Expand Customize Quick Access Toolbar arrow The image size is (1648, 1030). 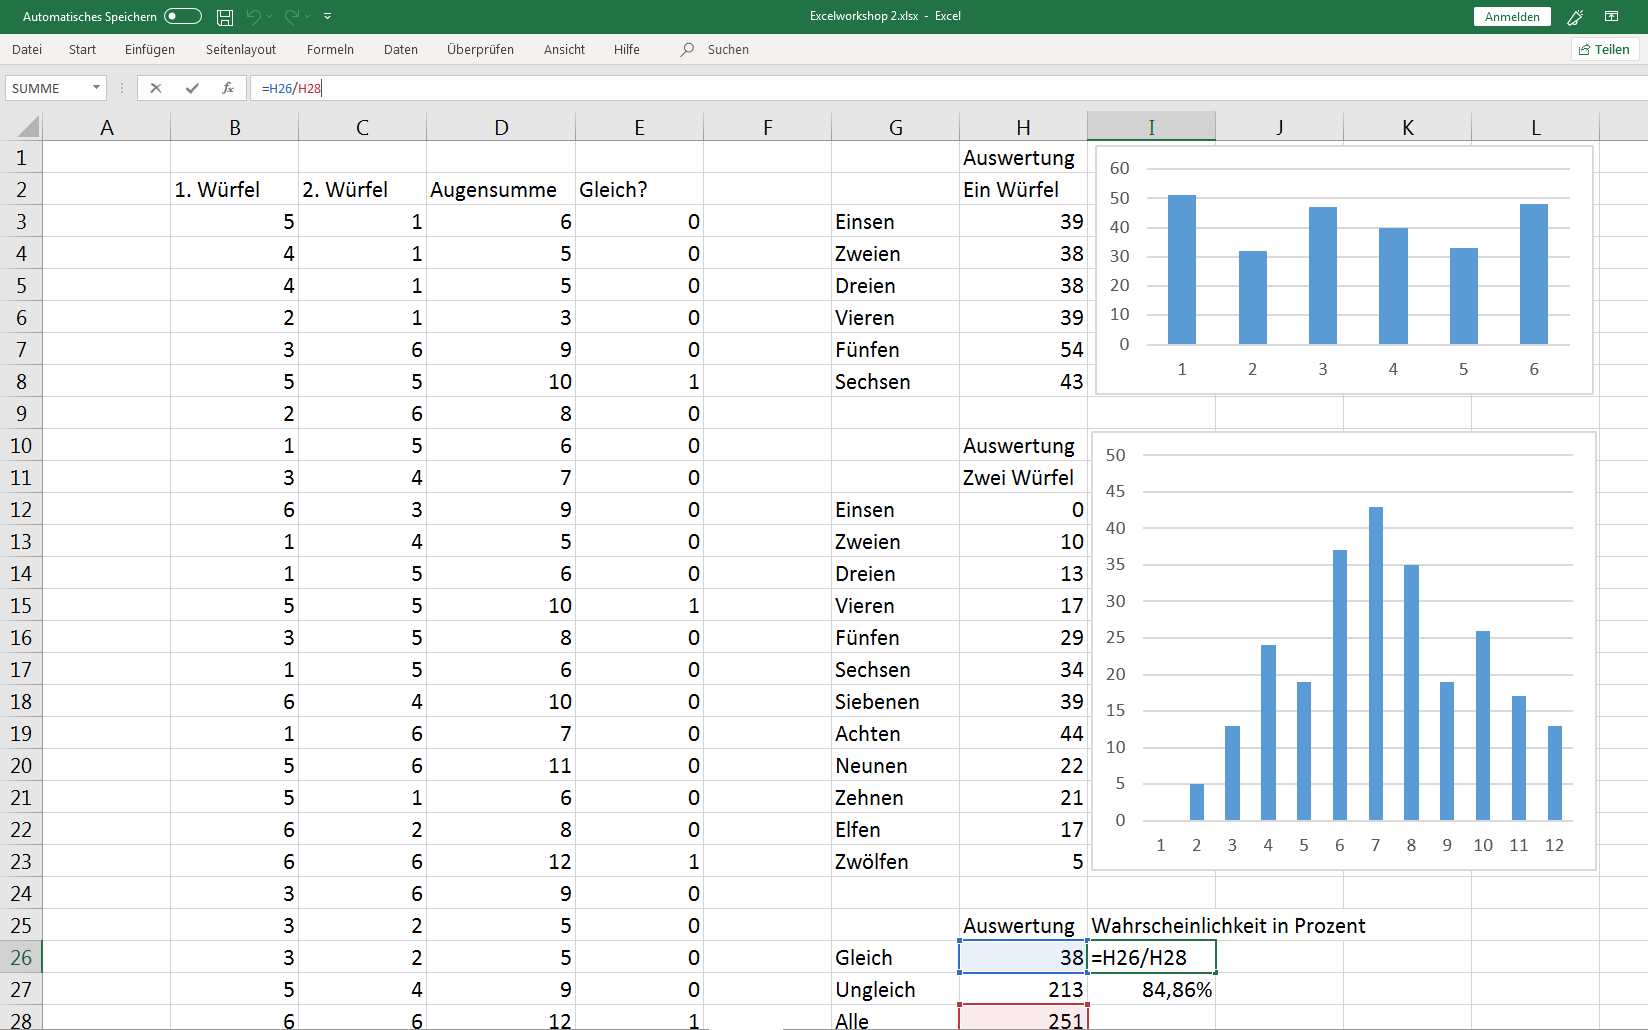click(327, 16)
